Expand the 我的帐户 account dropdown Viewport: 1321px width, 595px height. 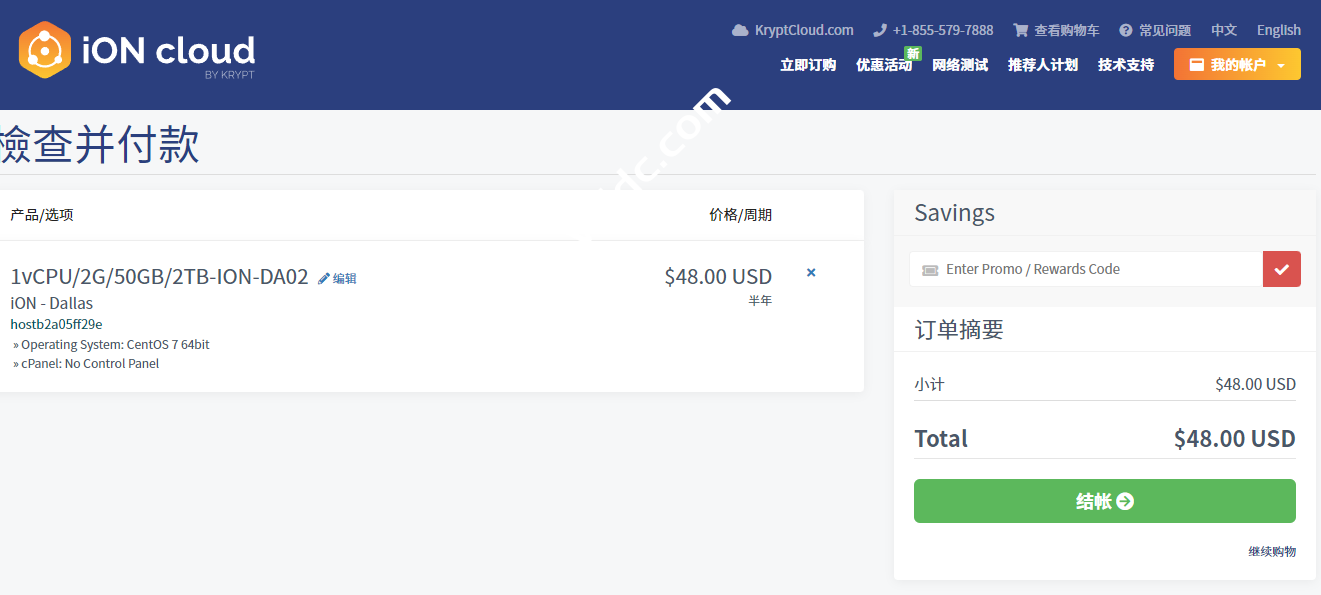1237,65
